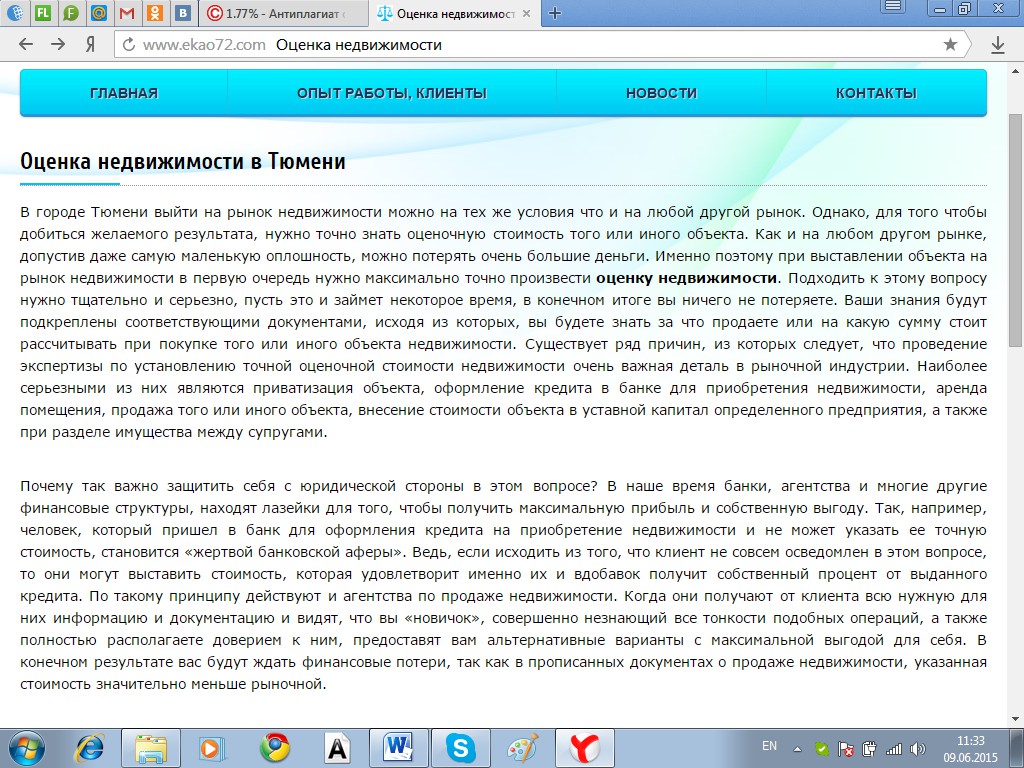Reload the current page
The height and width of the screenshot is (768, 1024).
tap(129, 44)
